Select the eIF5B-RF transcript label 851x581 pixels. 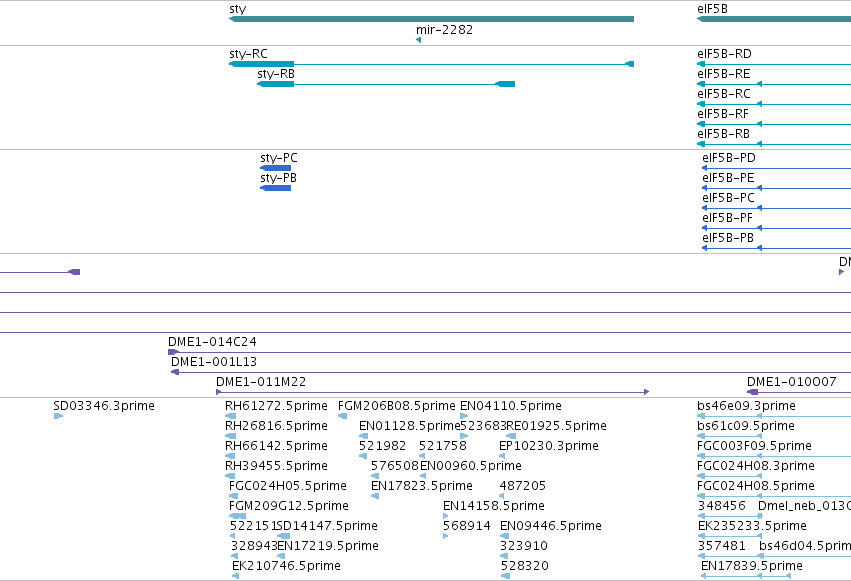coord(723,114)
